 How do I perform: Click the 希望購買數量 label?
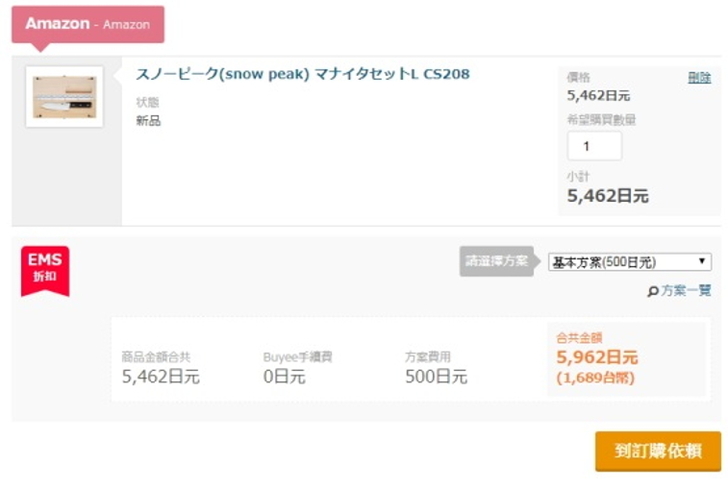(601, 120)
